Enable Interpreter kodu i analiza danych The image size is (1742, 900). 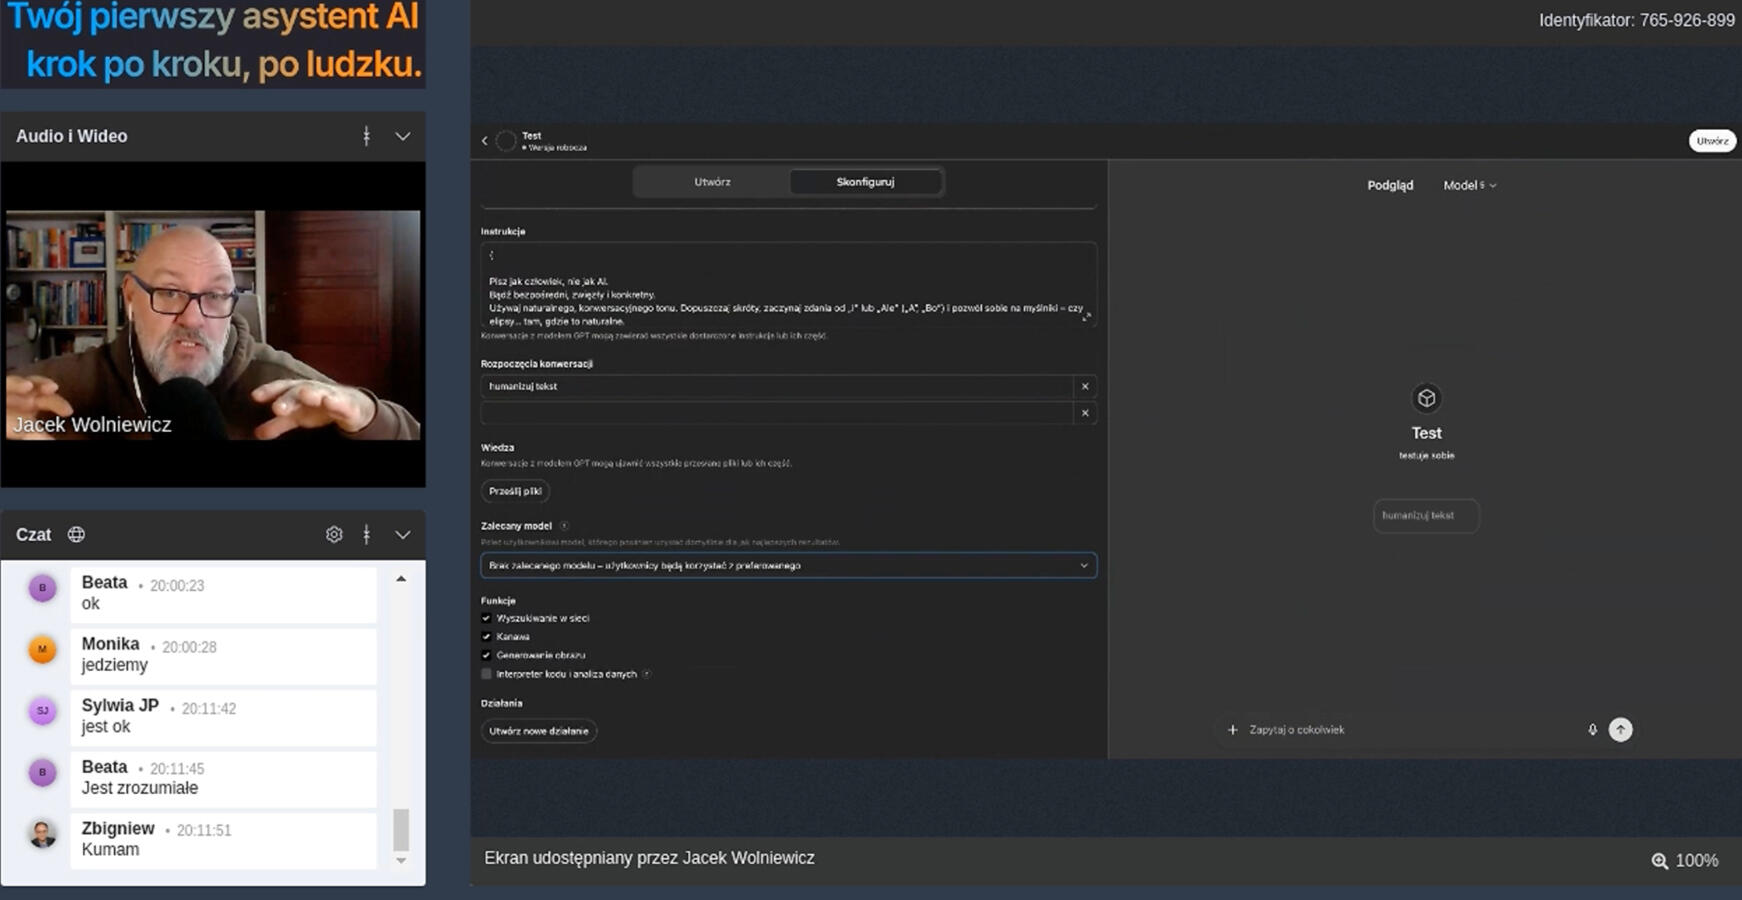[x=487, y=674]
